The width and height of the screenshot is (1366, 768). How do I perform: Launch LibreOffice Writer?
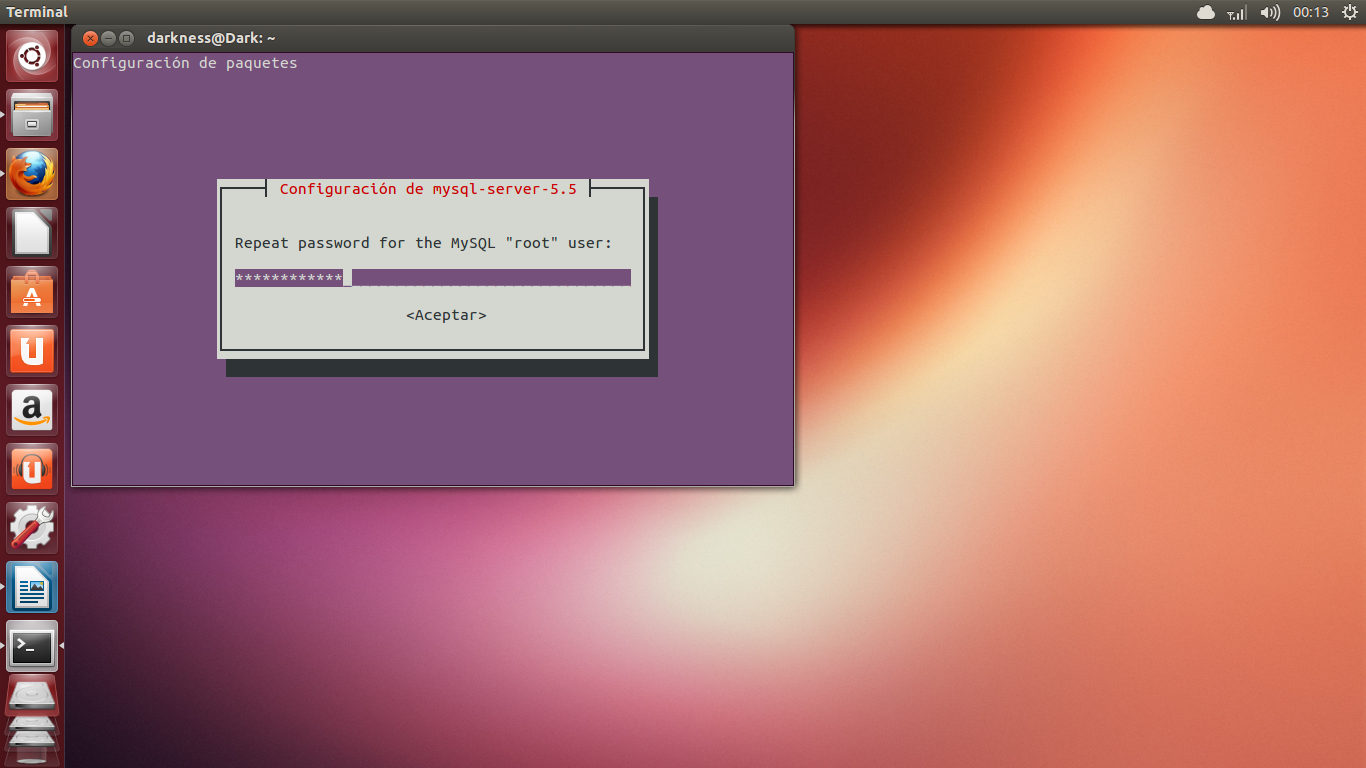[x=31, y=588]
